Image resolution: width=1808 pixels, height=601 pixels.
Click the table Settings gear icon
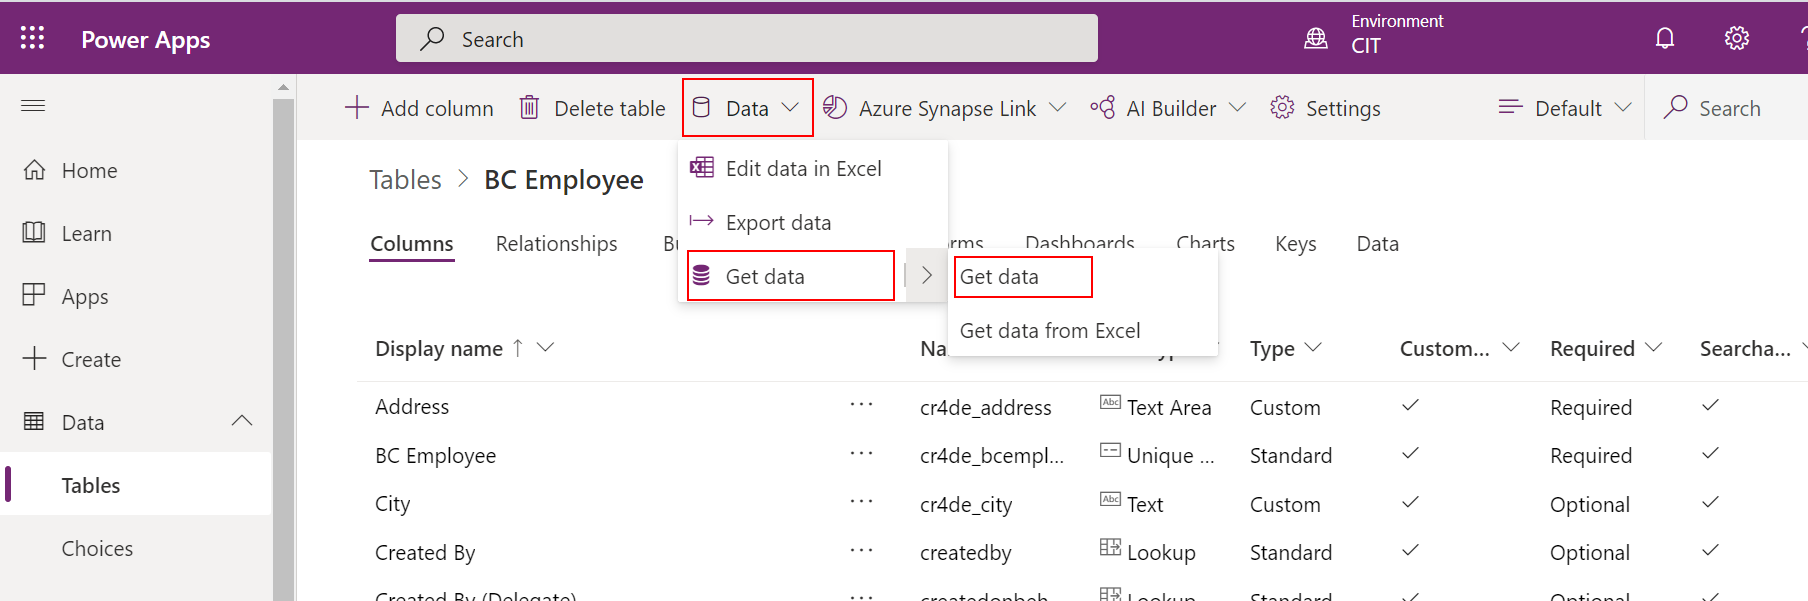pos(1282,107)
